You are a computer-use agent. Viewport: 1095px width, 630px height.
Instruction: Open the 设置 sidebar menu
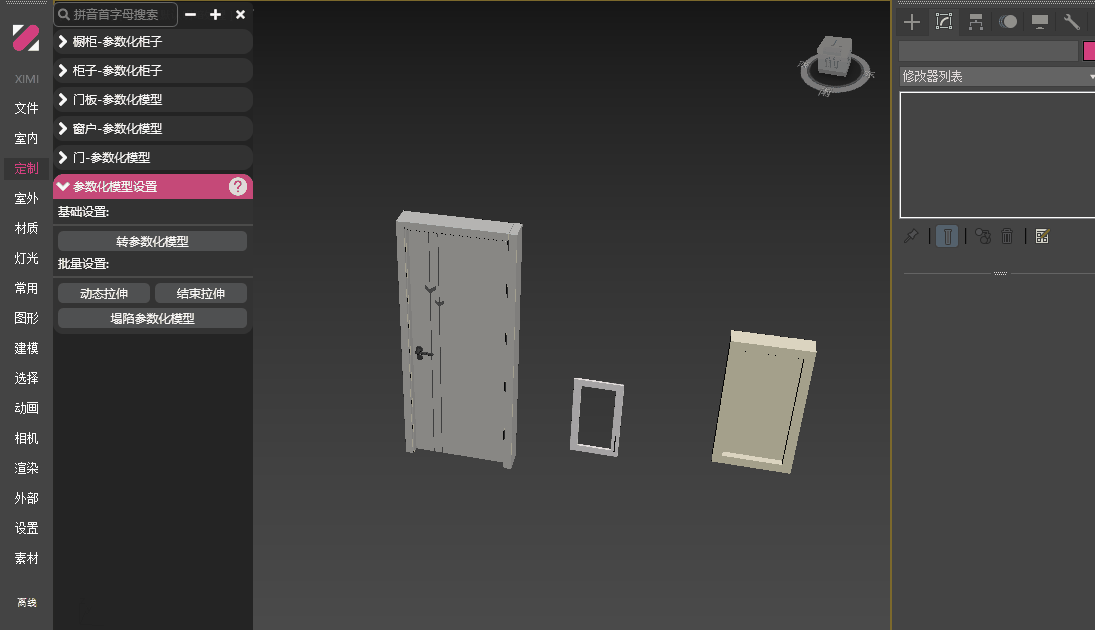[27, 529]
